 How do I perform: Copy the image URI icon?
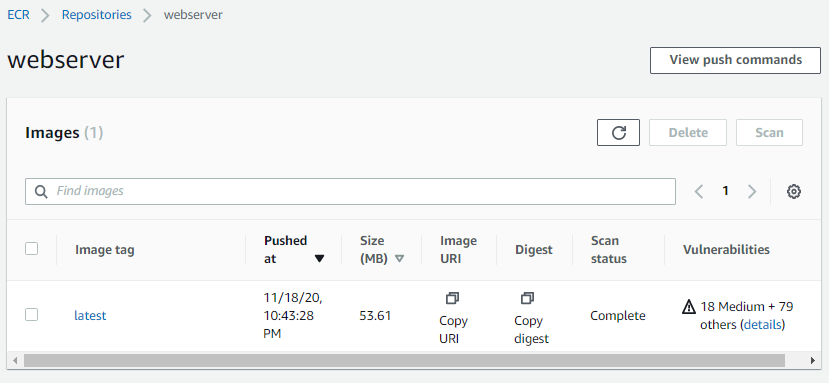[452, 298]
